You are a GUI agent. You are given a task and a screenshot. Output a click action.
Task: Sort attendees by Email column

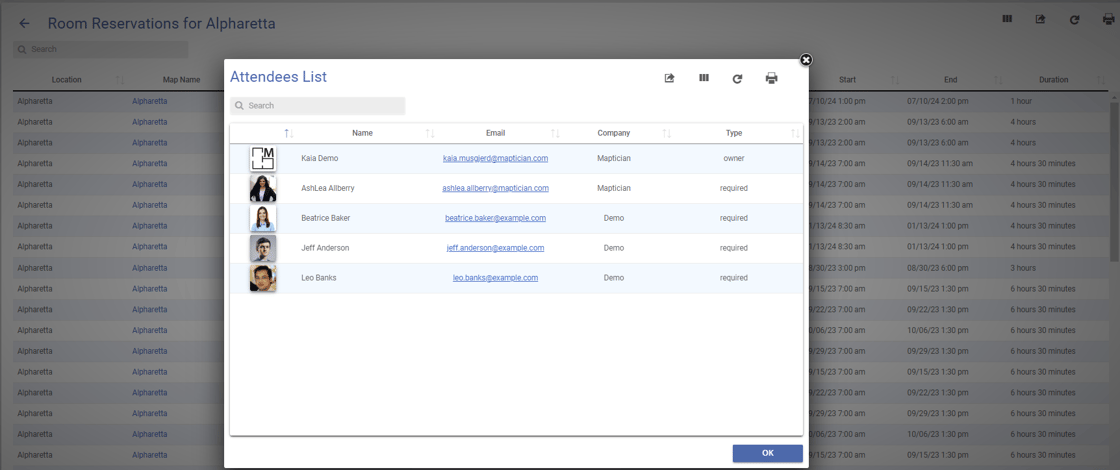click(x=495, y=133)
